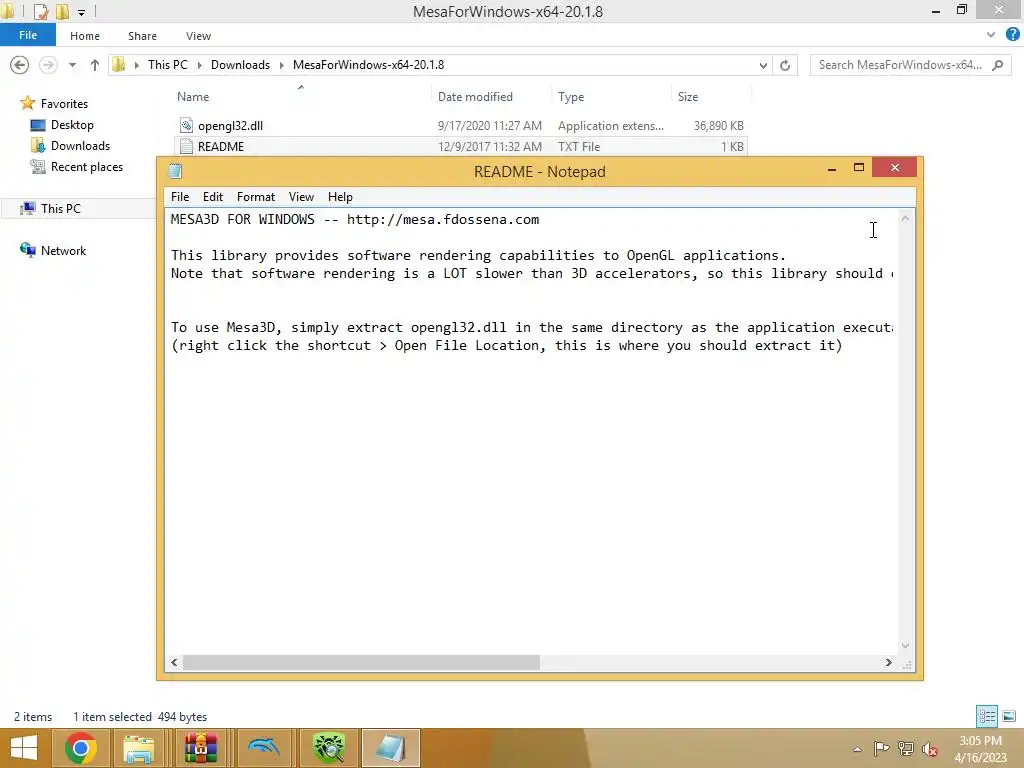The width and height of the screenshot is (1024, 768).
Task: Switch to details view layout icon
Action: [987, 716]
